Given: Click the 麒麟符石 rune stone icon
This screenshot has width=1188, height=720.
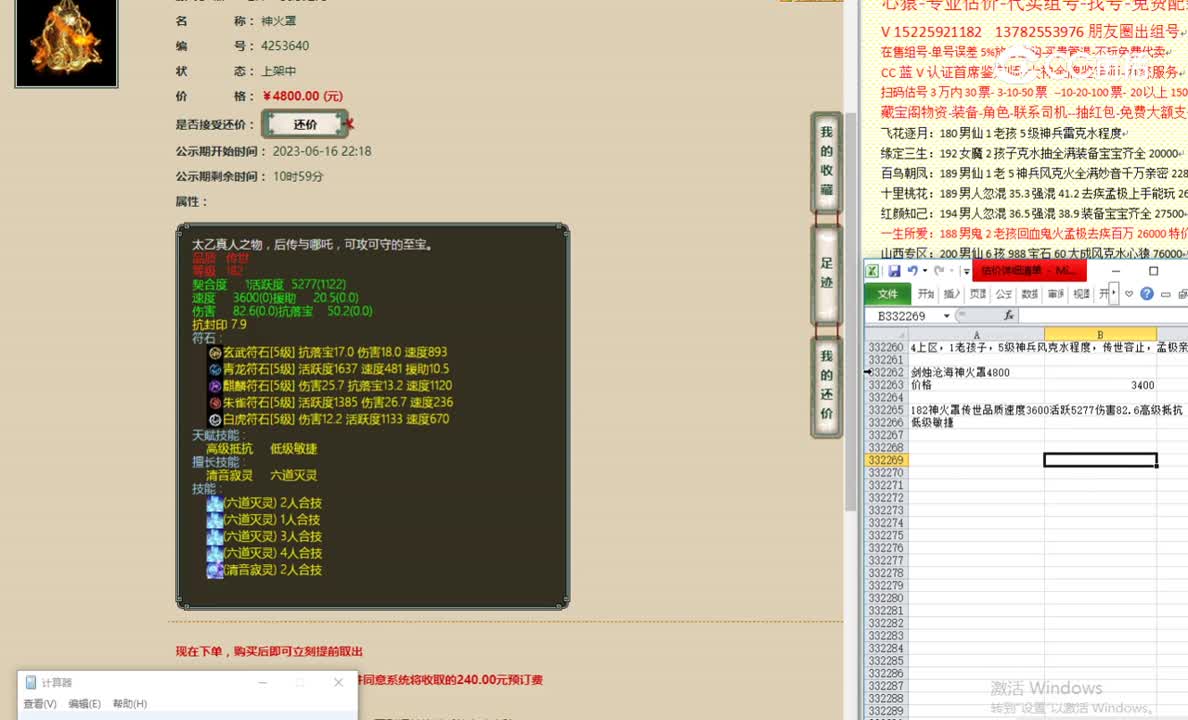Looking at the screenshot, I should point(217,386).
